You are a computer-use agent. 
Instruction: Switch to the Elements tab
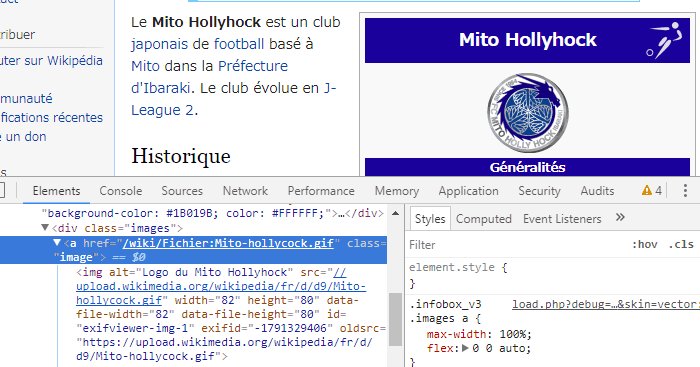tap(56, 191)
